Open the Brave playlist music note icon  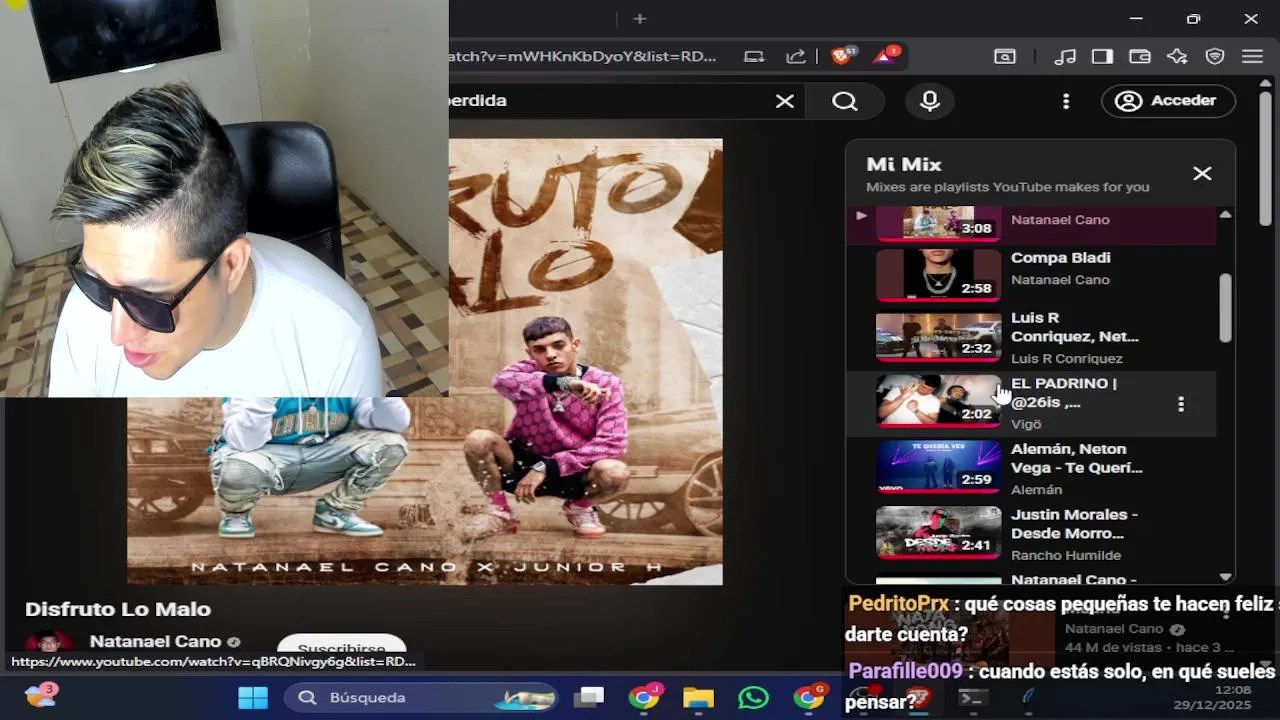pos(1065,56)
